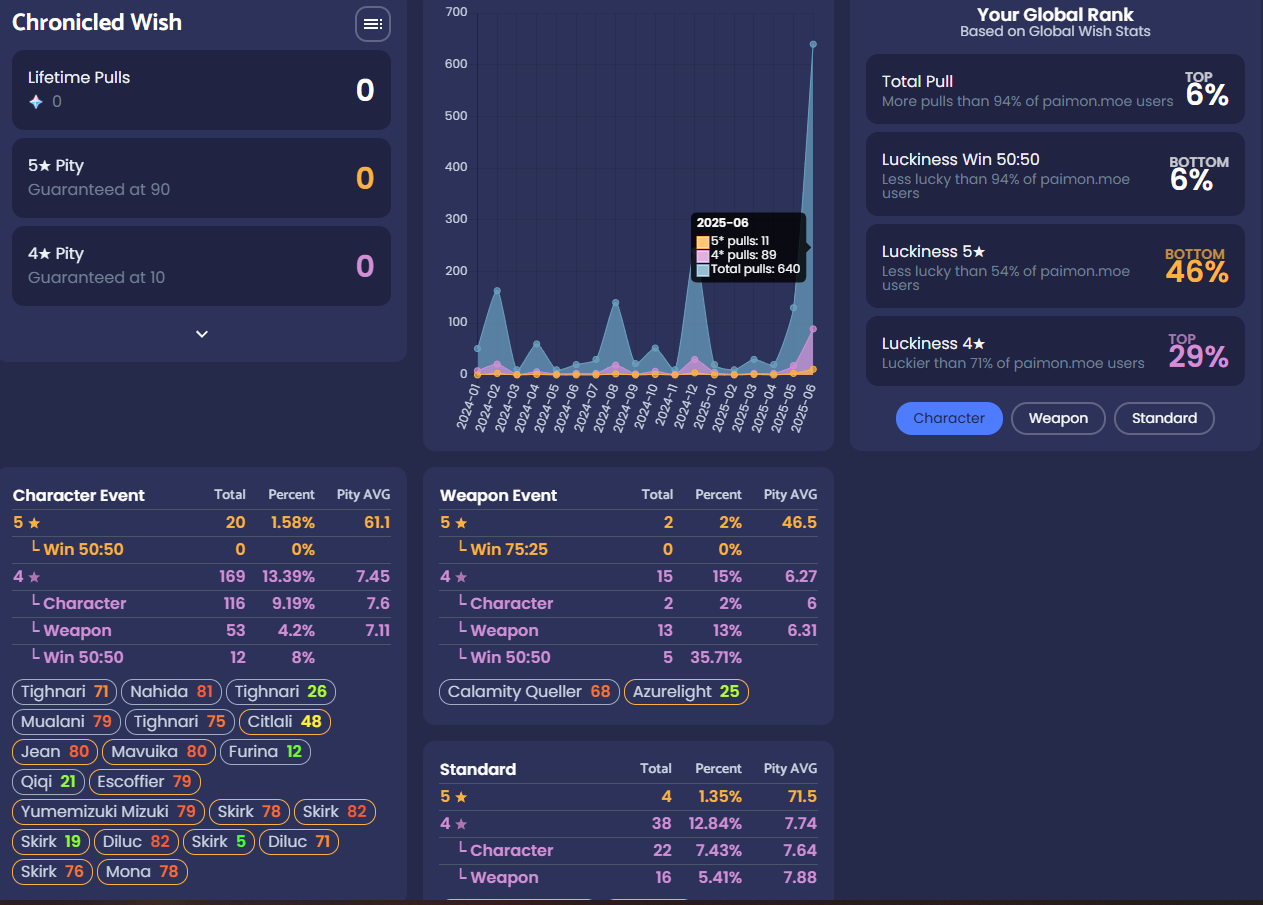This screenshot has height=905, width=1263.
Task: Click Weapon Event Win 75:25 row
Action: (x=629, y=549)
